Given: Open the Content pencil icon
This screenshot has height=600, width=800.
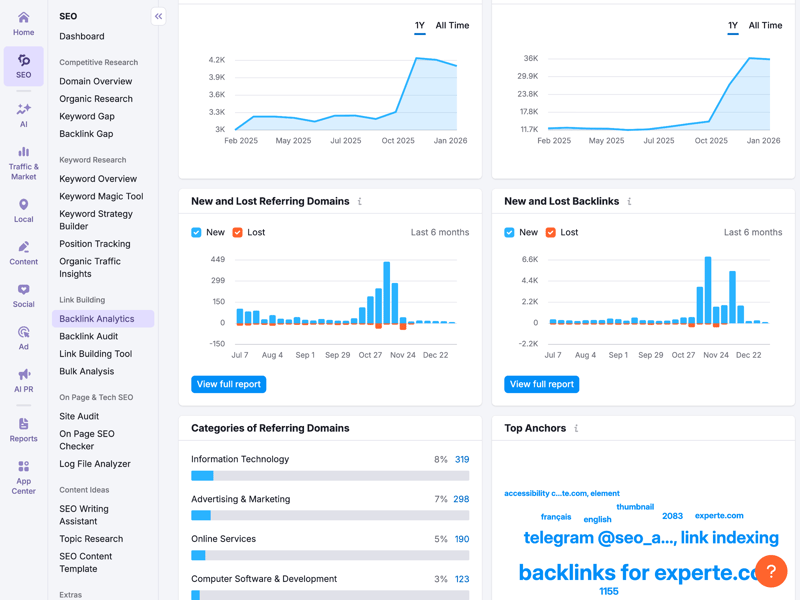Looking at the screenshot, I should click(23, 247).
